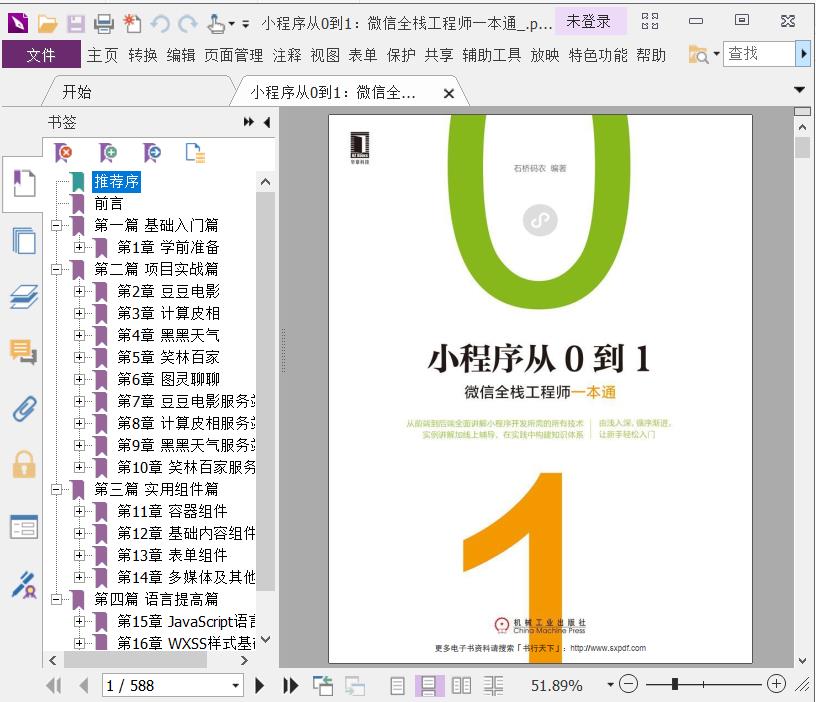Switch to continuous facing view
This screenshot has width=816, height=702.
pos(493,685)
